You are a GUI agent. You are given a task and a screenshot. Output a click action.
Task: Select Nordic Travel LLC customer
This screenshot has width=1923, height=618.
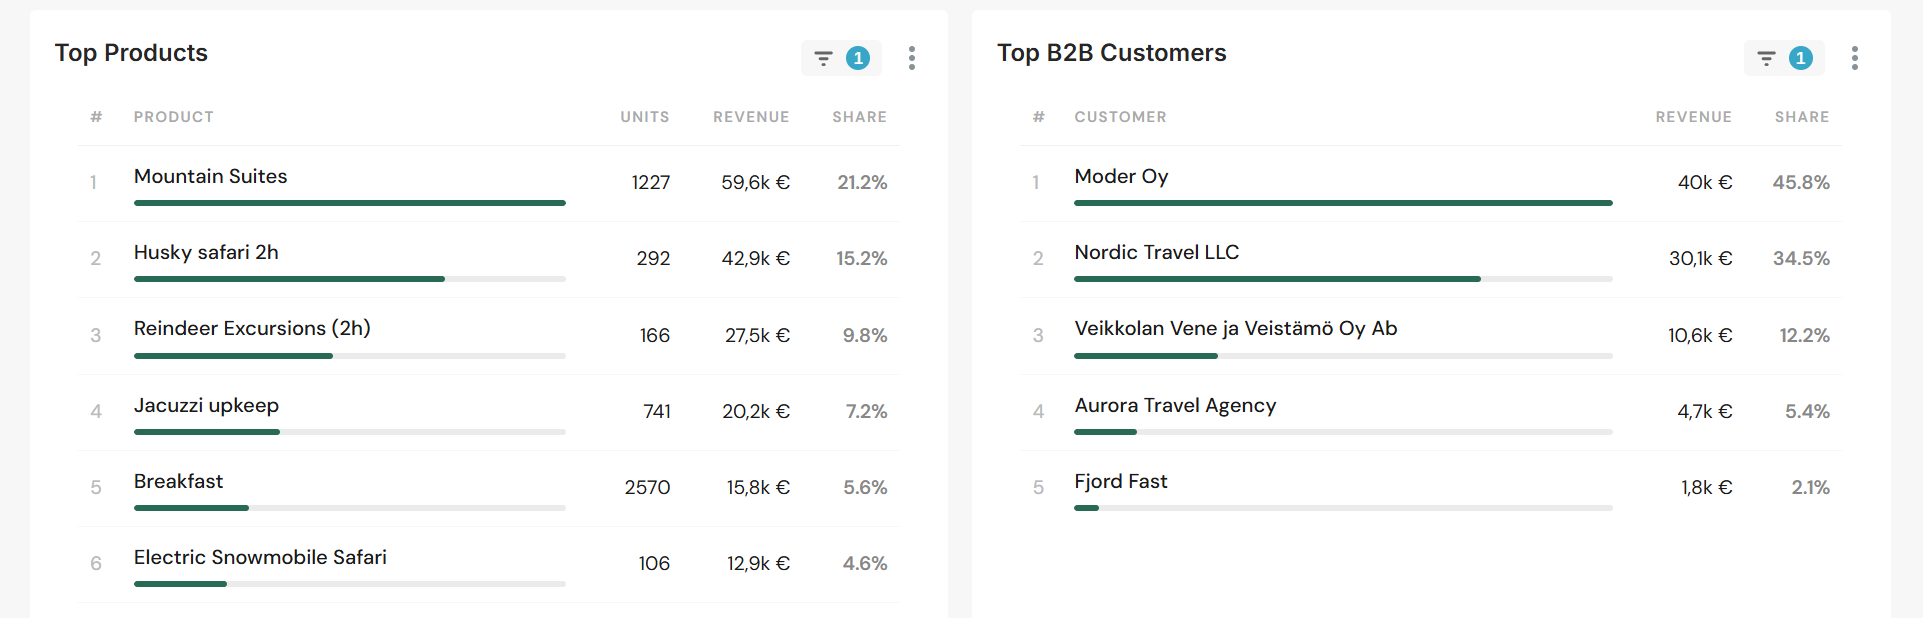[x=1156, y=253]
